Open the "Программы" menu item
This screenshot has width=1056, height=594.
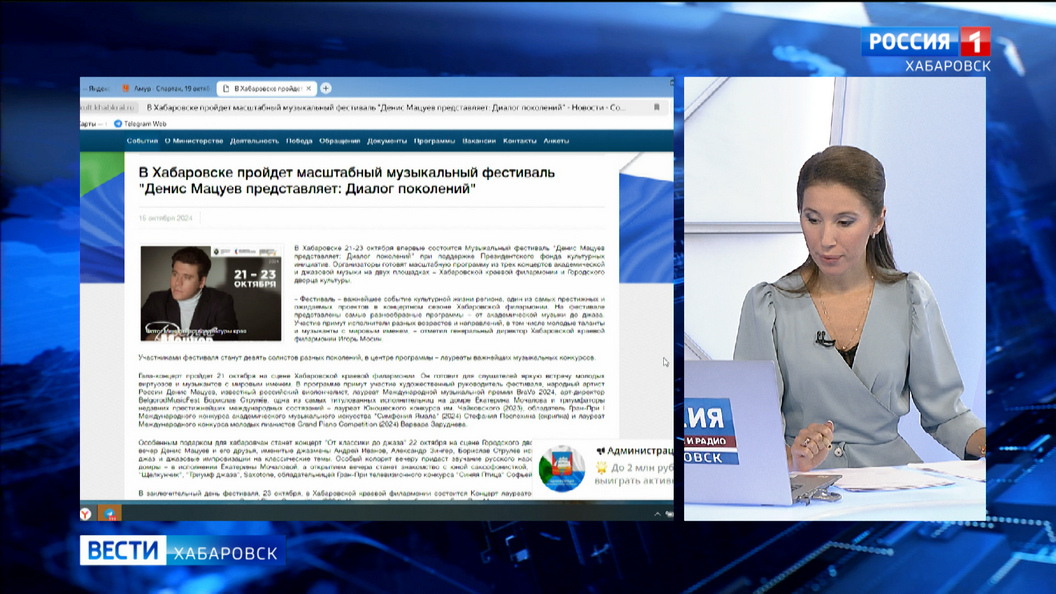(434, 141)
